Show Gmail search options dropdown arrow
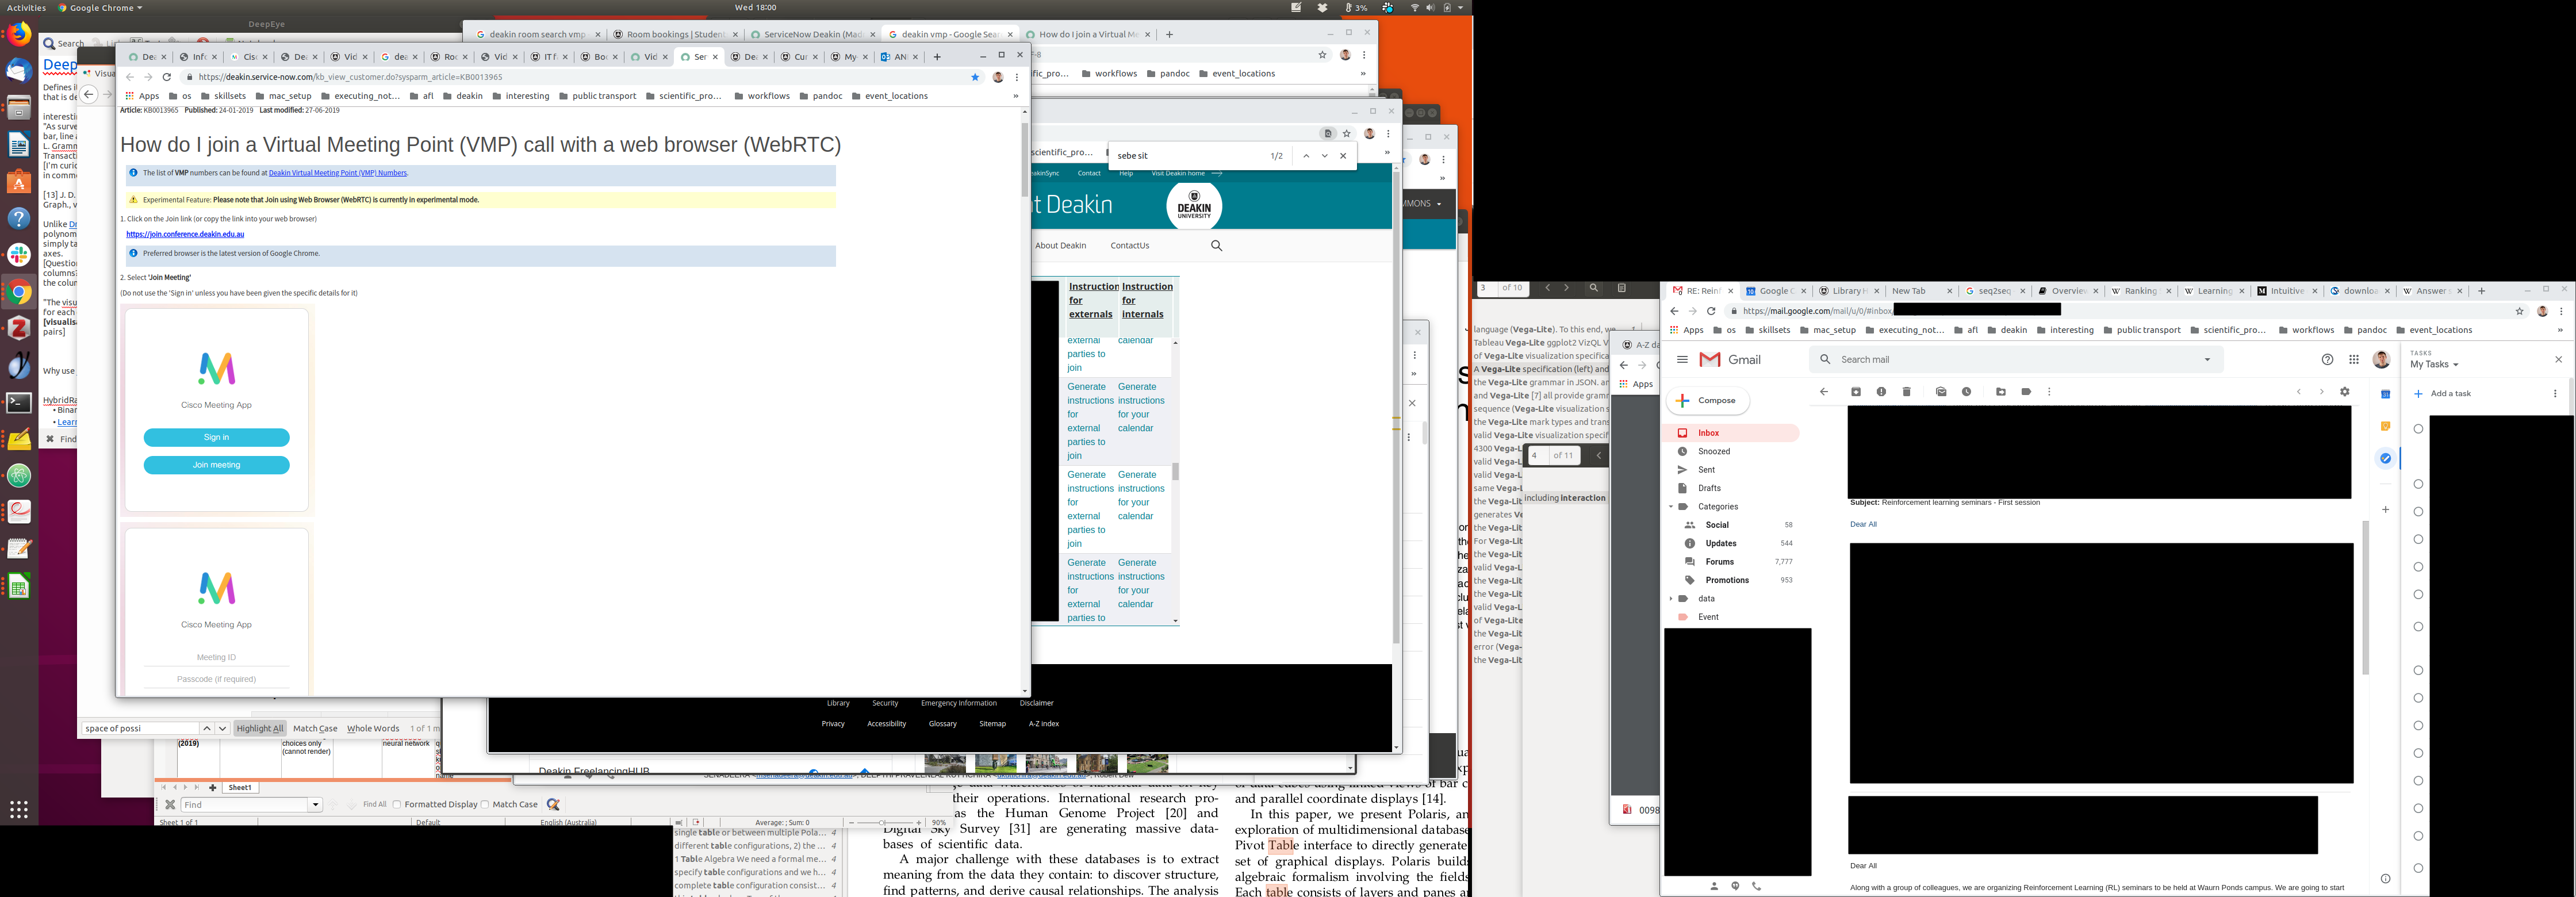2576x897 pixels. [2207, 360]
